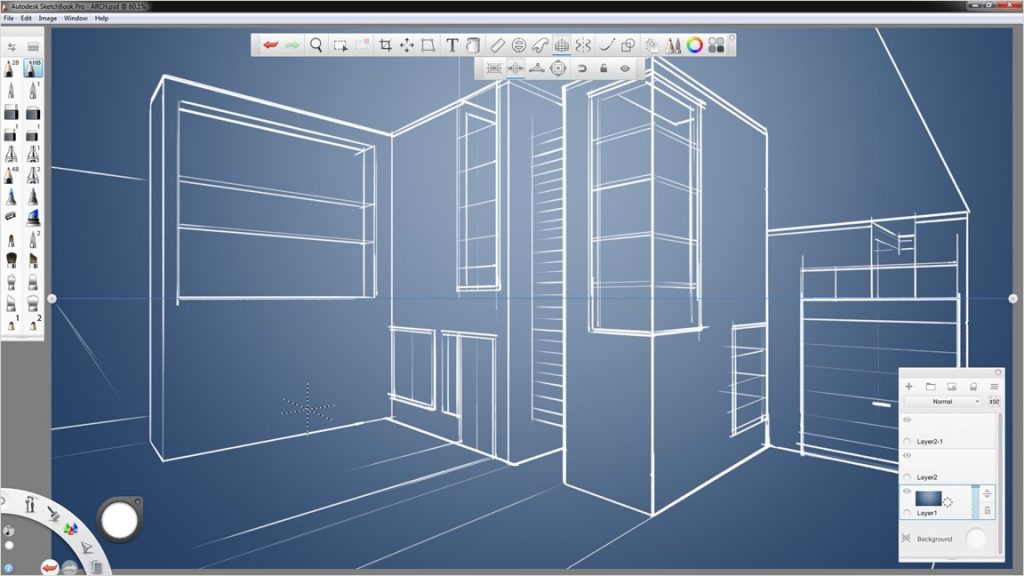Open the Perspective guide tool
Image resolution: width=1024 pixels, height=576 pixels.
pos(561,45)
